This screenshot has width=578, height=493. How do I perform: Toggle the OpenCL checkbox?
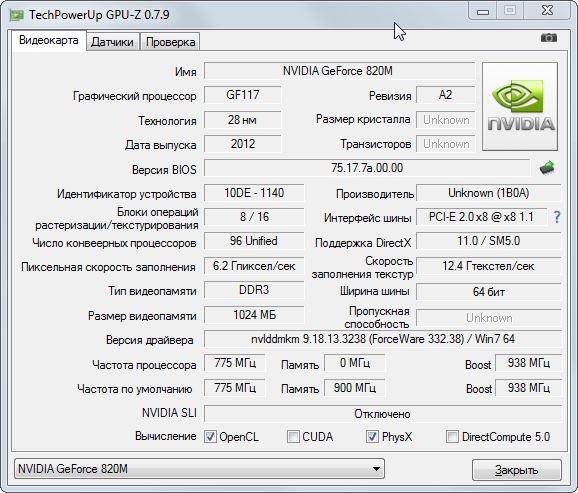210,437
